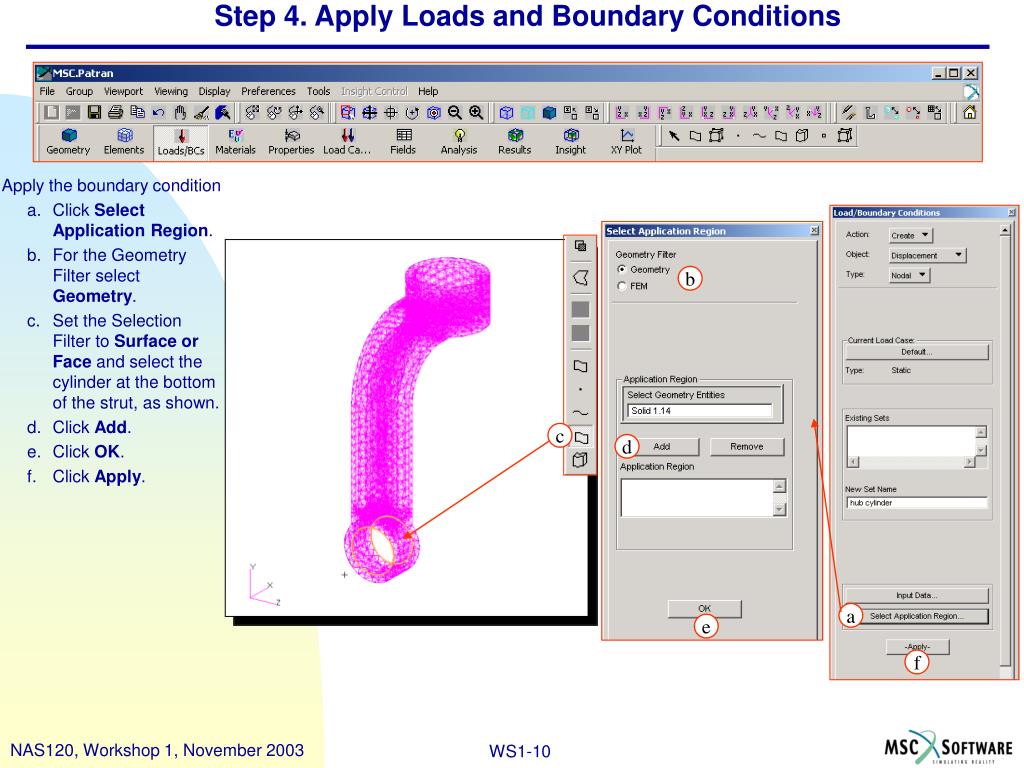
Task: Open the Group menu
Action: click(79, 91)
